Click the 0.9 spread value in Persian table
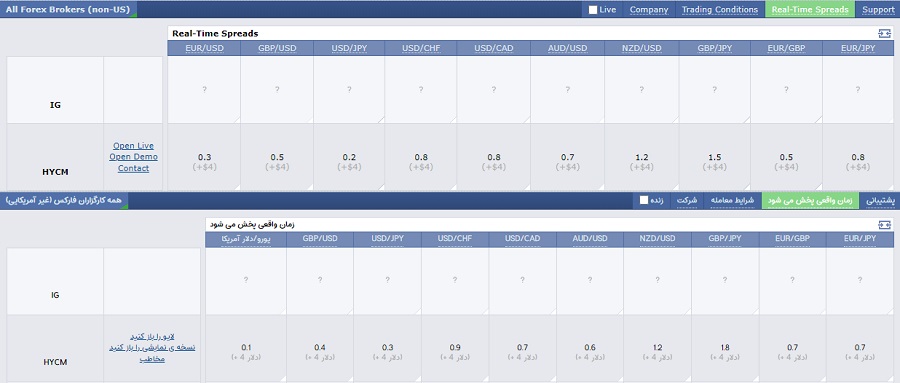The width and height of the screenshot is (900, 383). [455, 347]
